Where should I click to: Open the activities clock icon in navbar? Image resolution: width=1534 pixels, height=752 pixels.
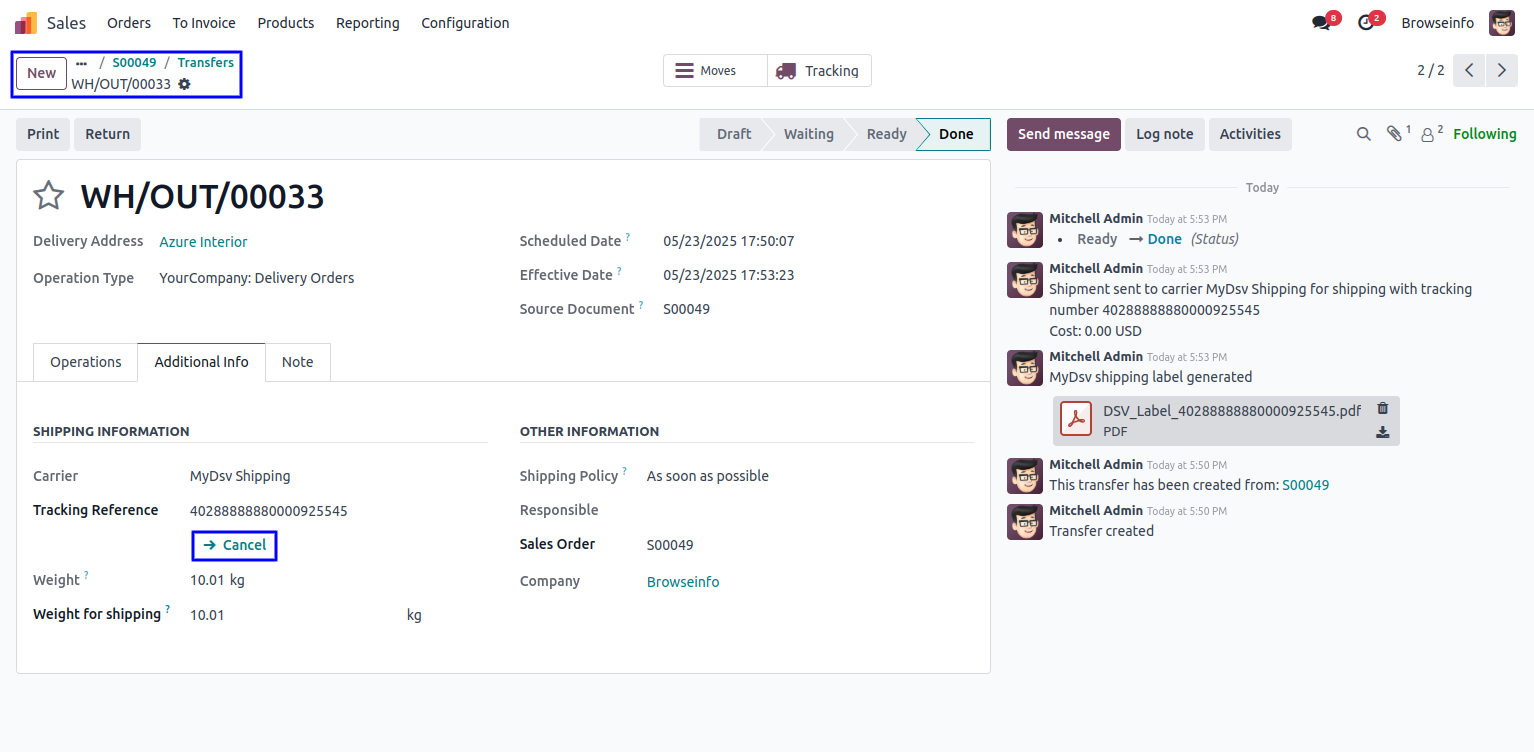1366,23
